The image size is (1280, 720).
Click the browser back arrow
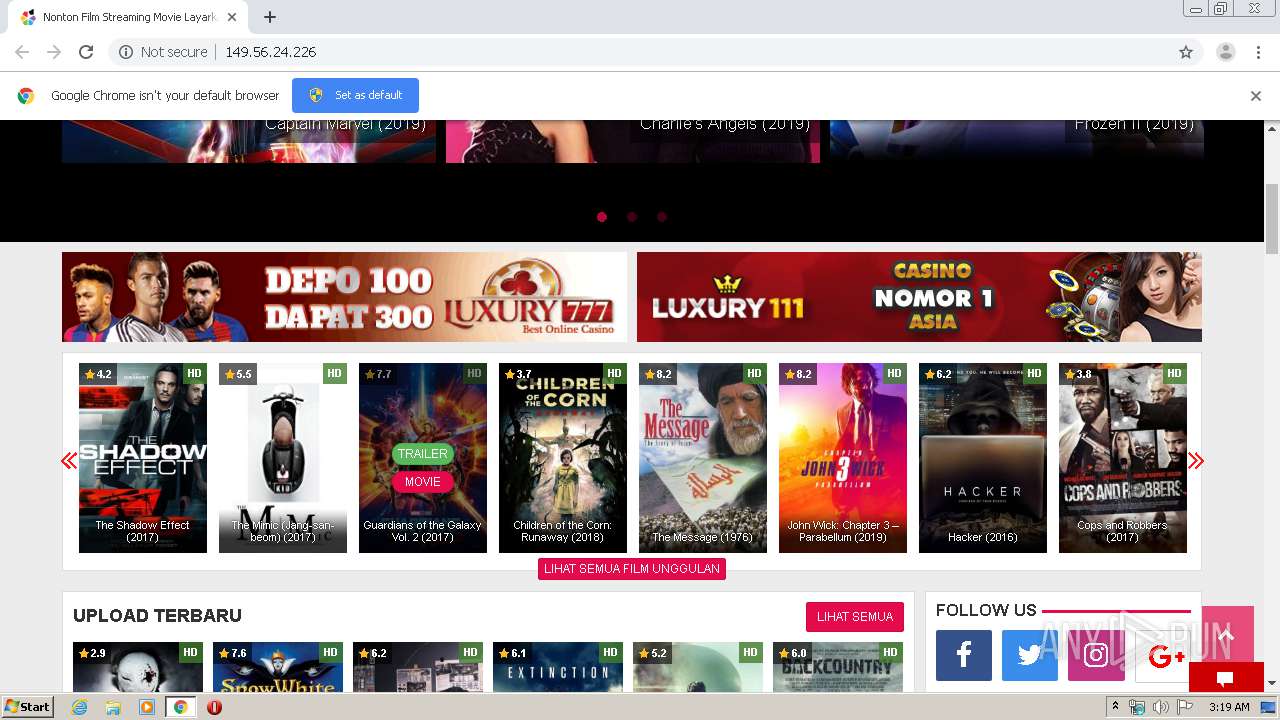point(22,52)
